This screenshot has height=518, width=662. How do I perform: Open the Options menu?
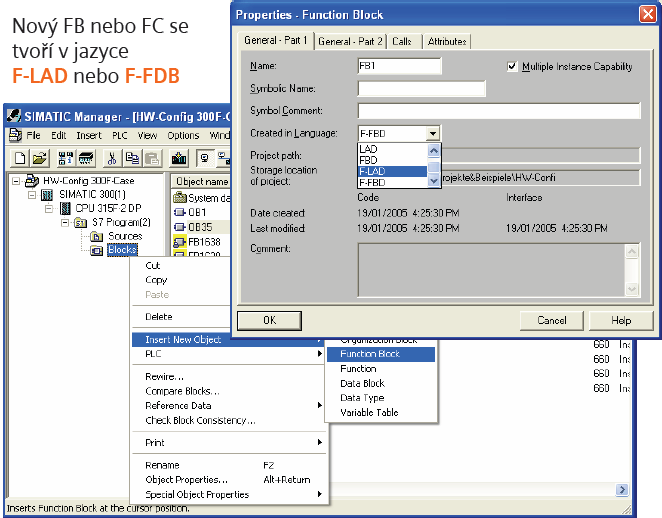(x=183, y=136)
